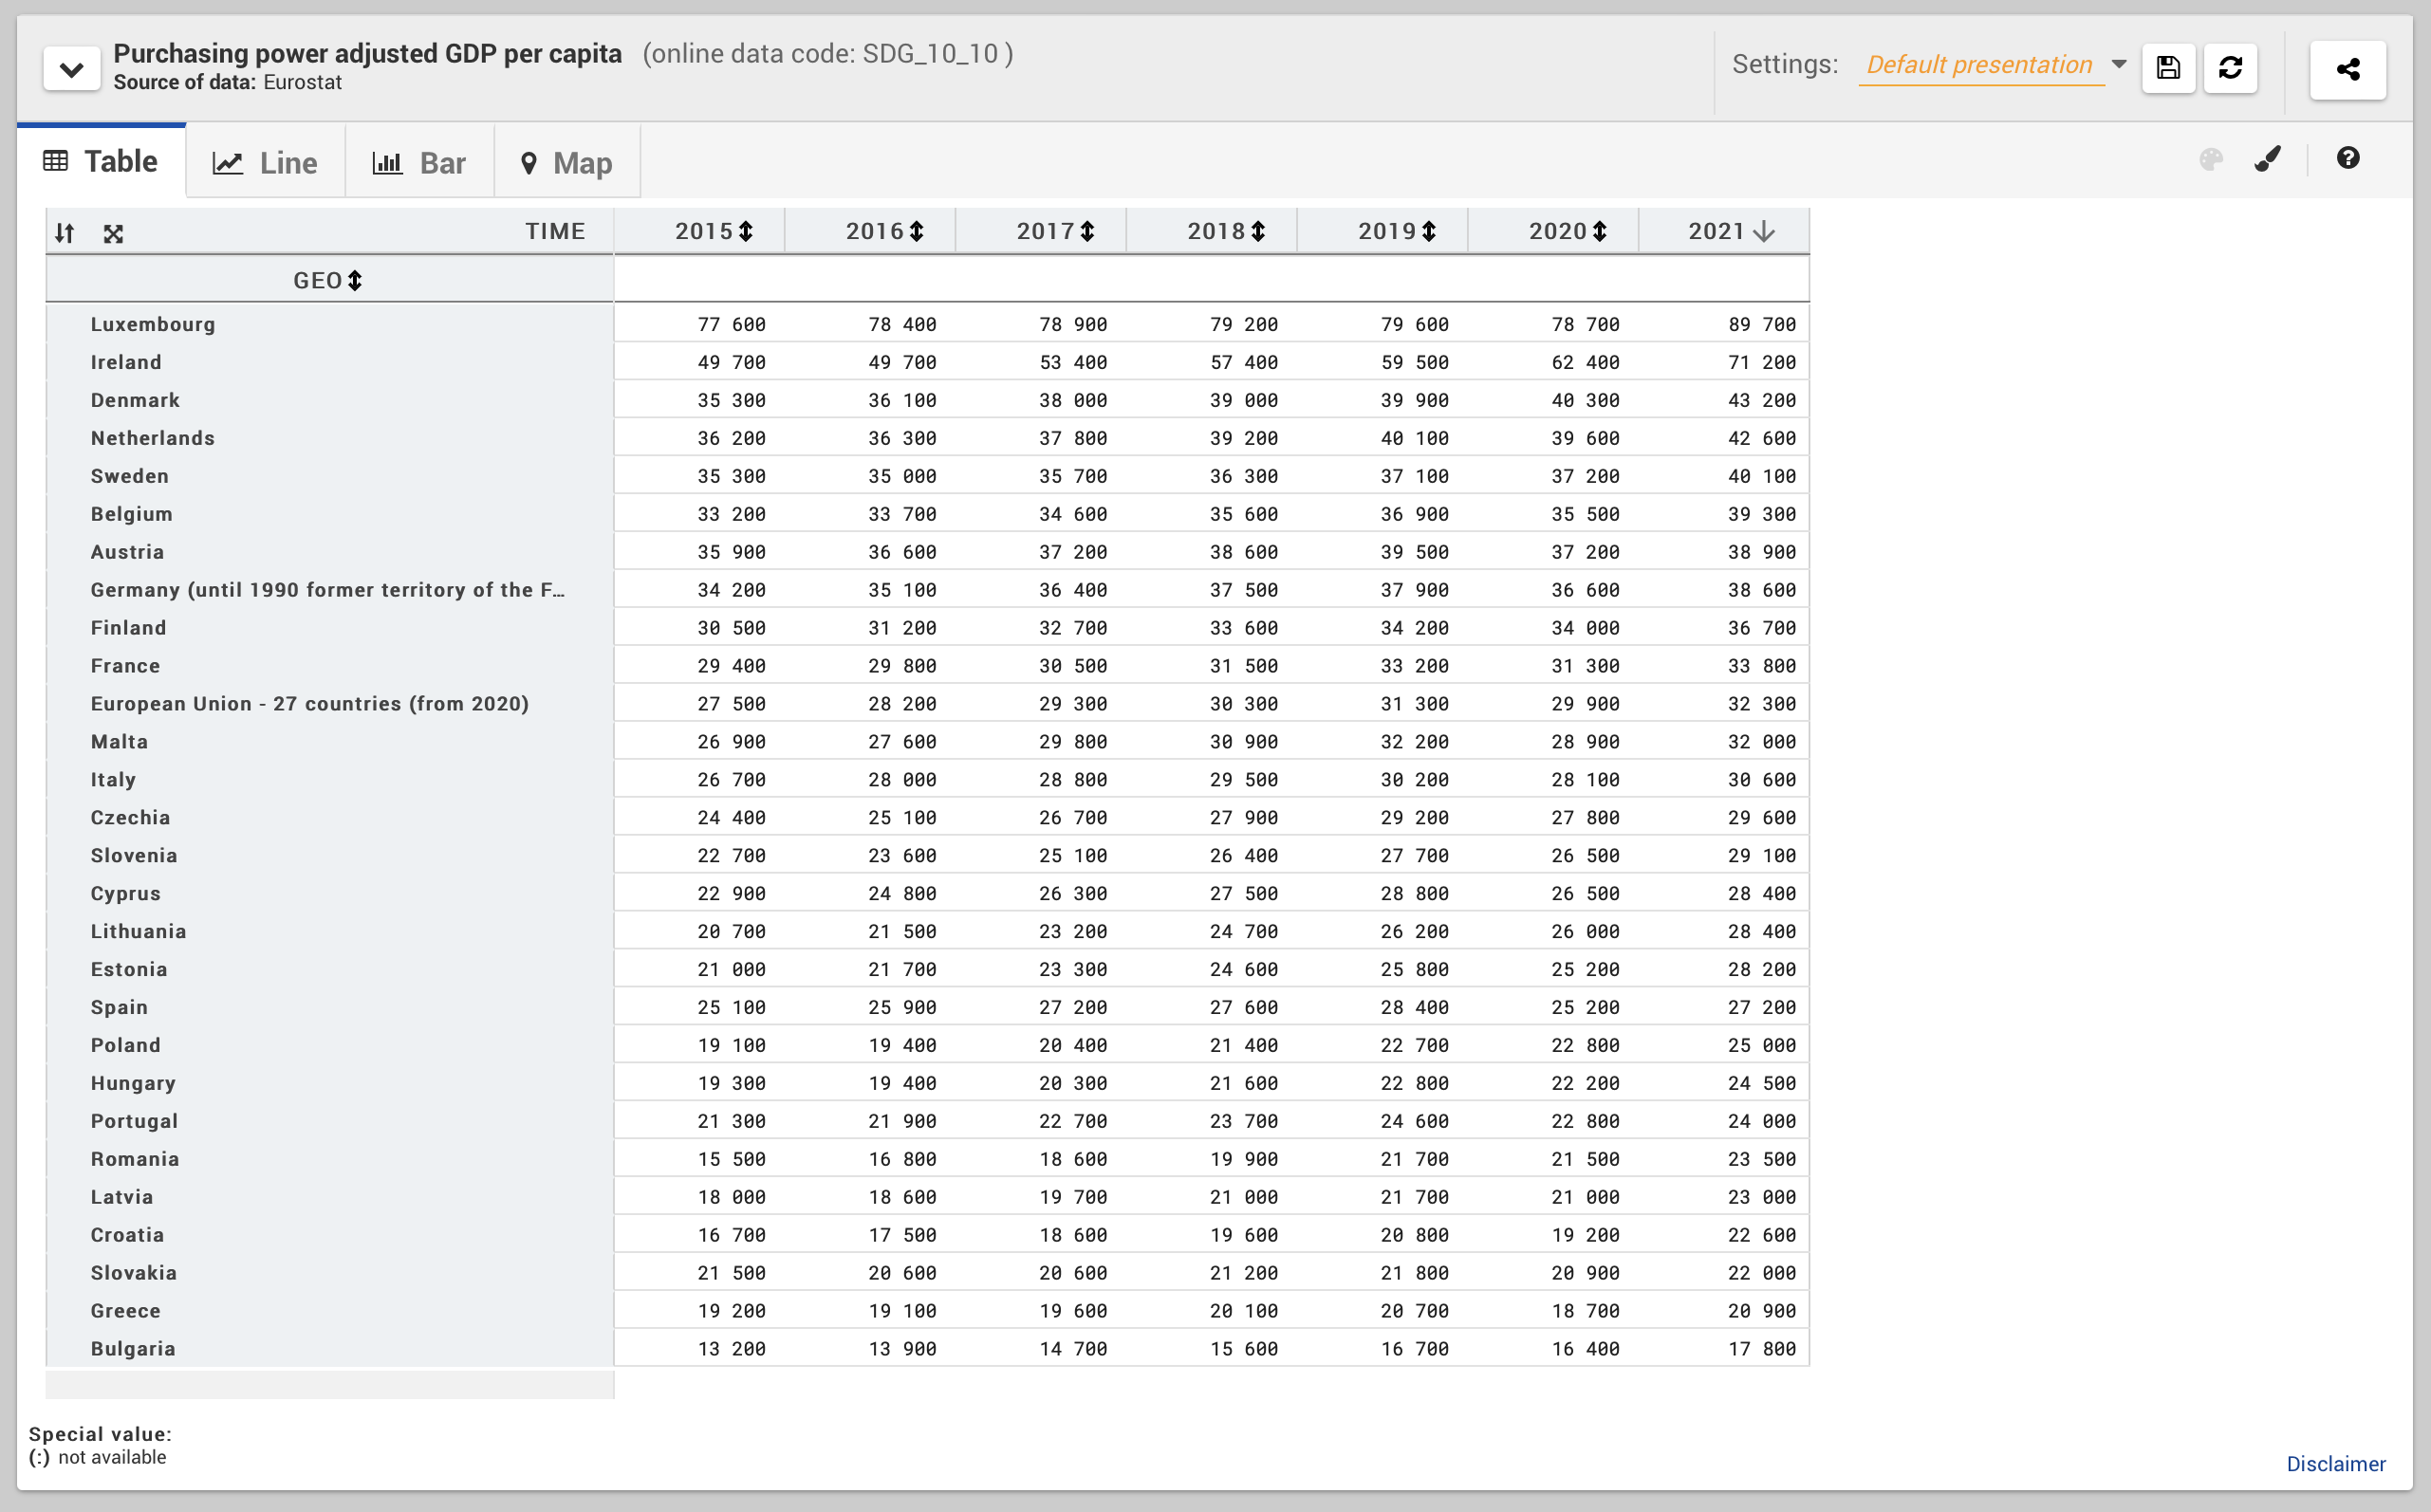This screenshot has width=2431, height=1512.
Task: Select the Finland row label
Action: coord(129,628)
